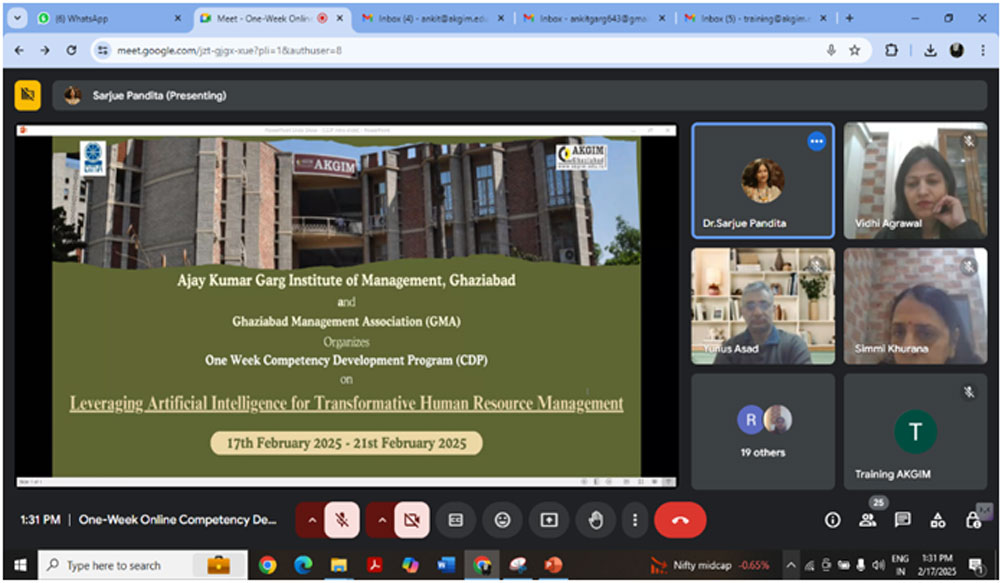Image resolution: width=1002 pixels, height=583 pixels.
Task: Click the Present now screen-share icon
Action: 549,520
